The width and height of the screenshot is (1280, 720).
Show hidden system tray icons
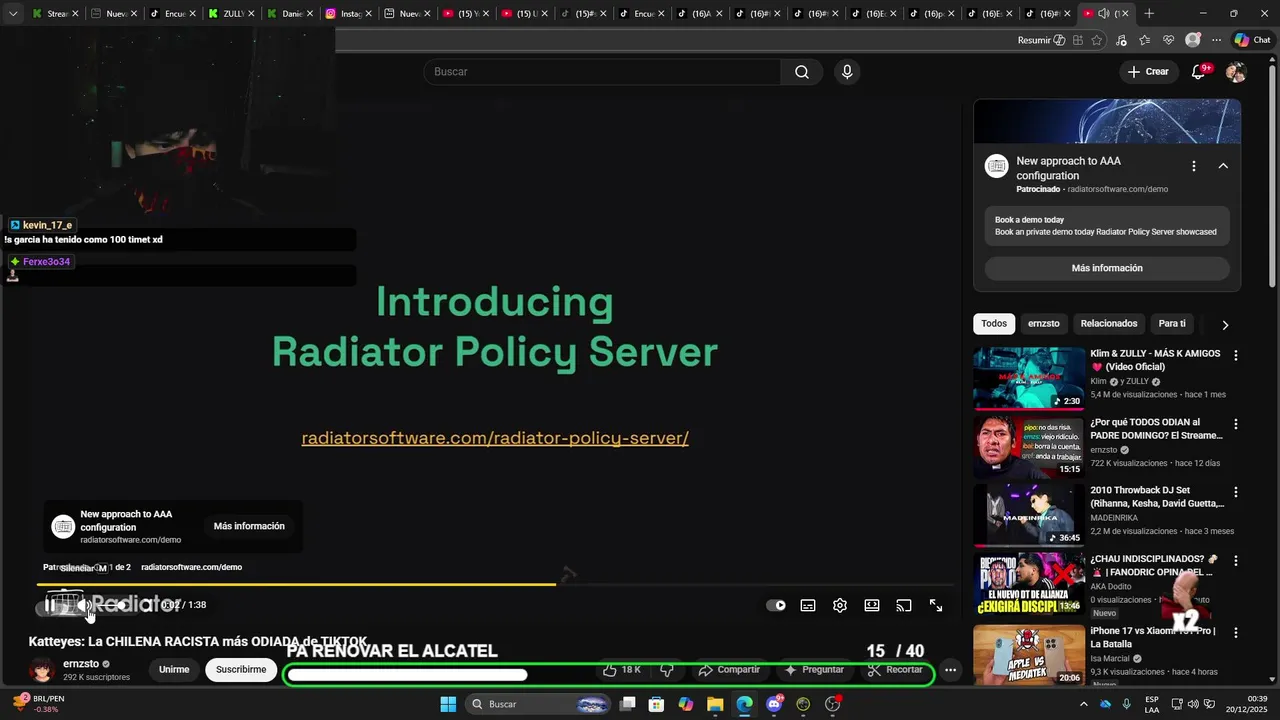[x=1083, y=704]
